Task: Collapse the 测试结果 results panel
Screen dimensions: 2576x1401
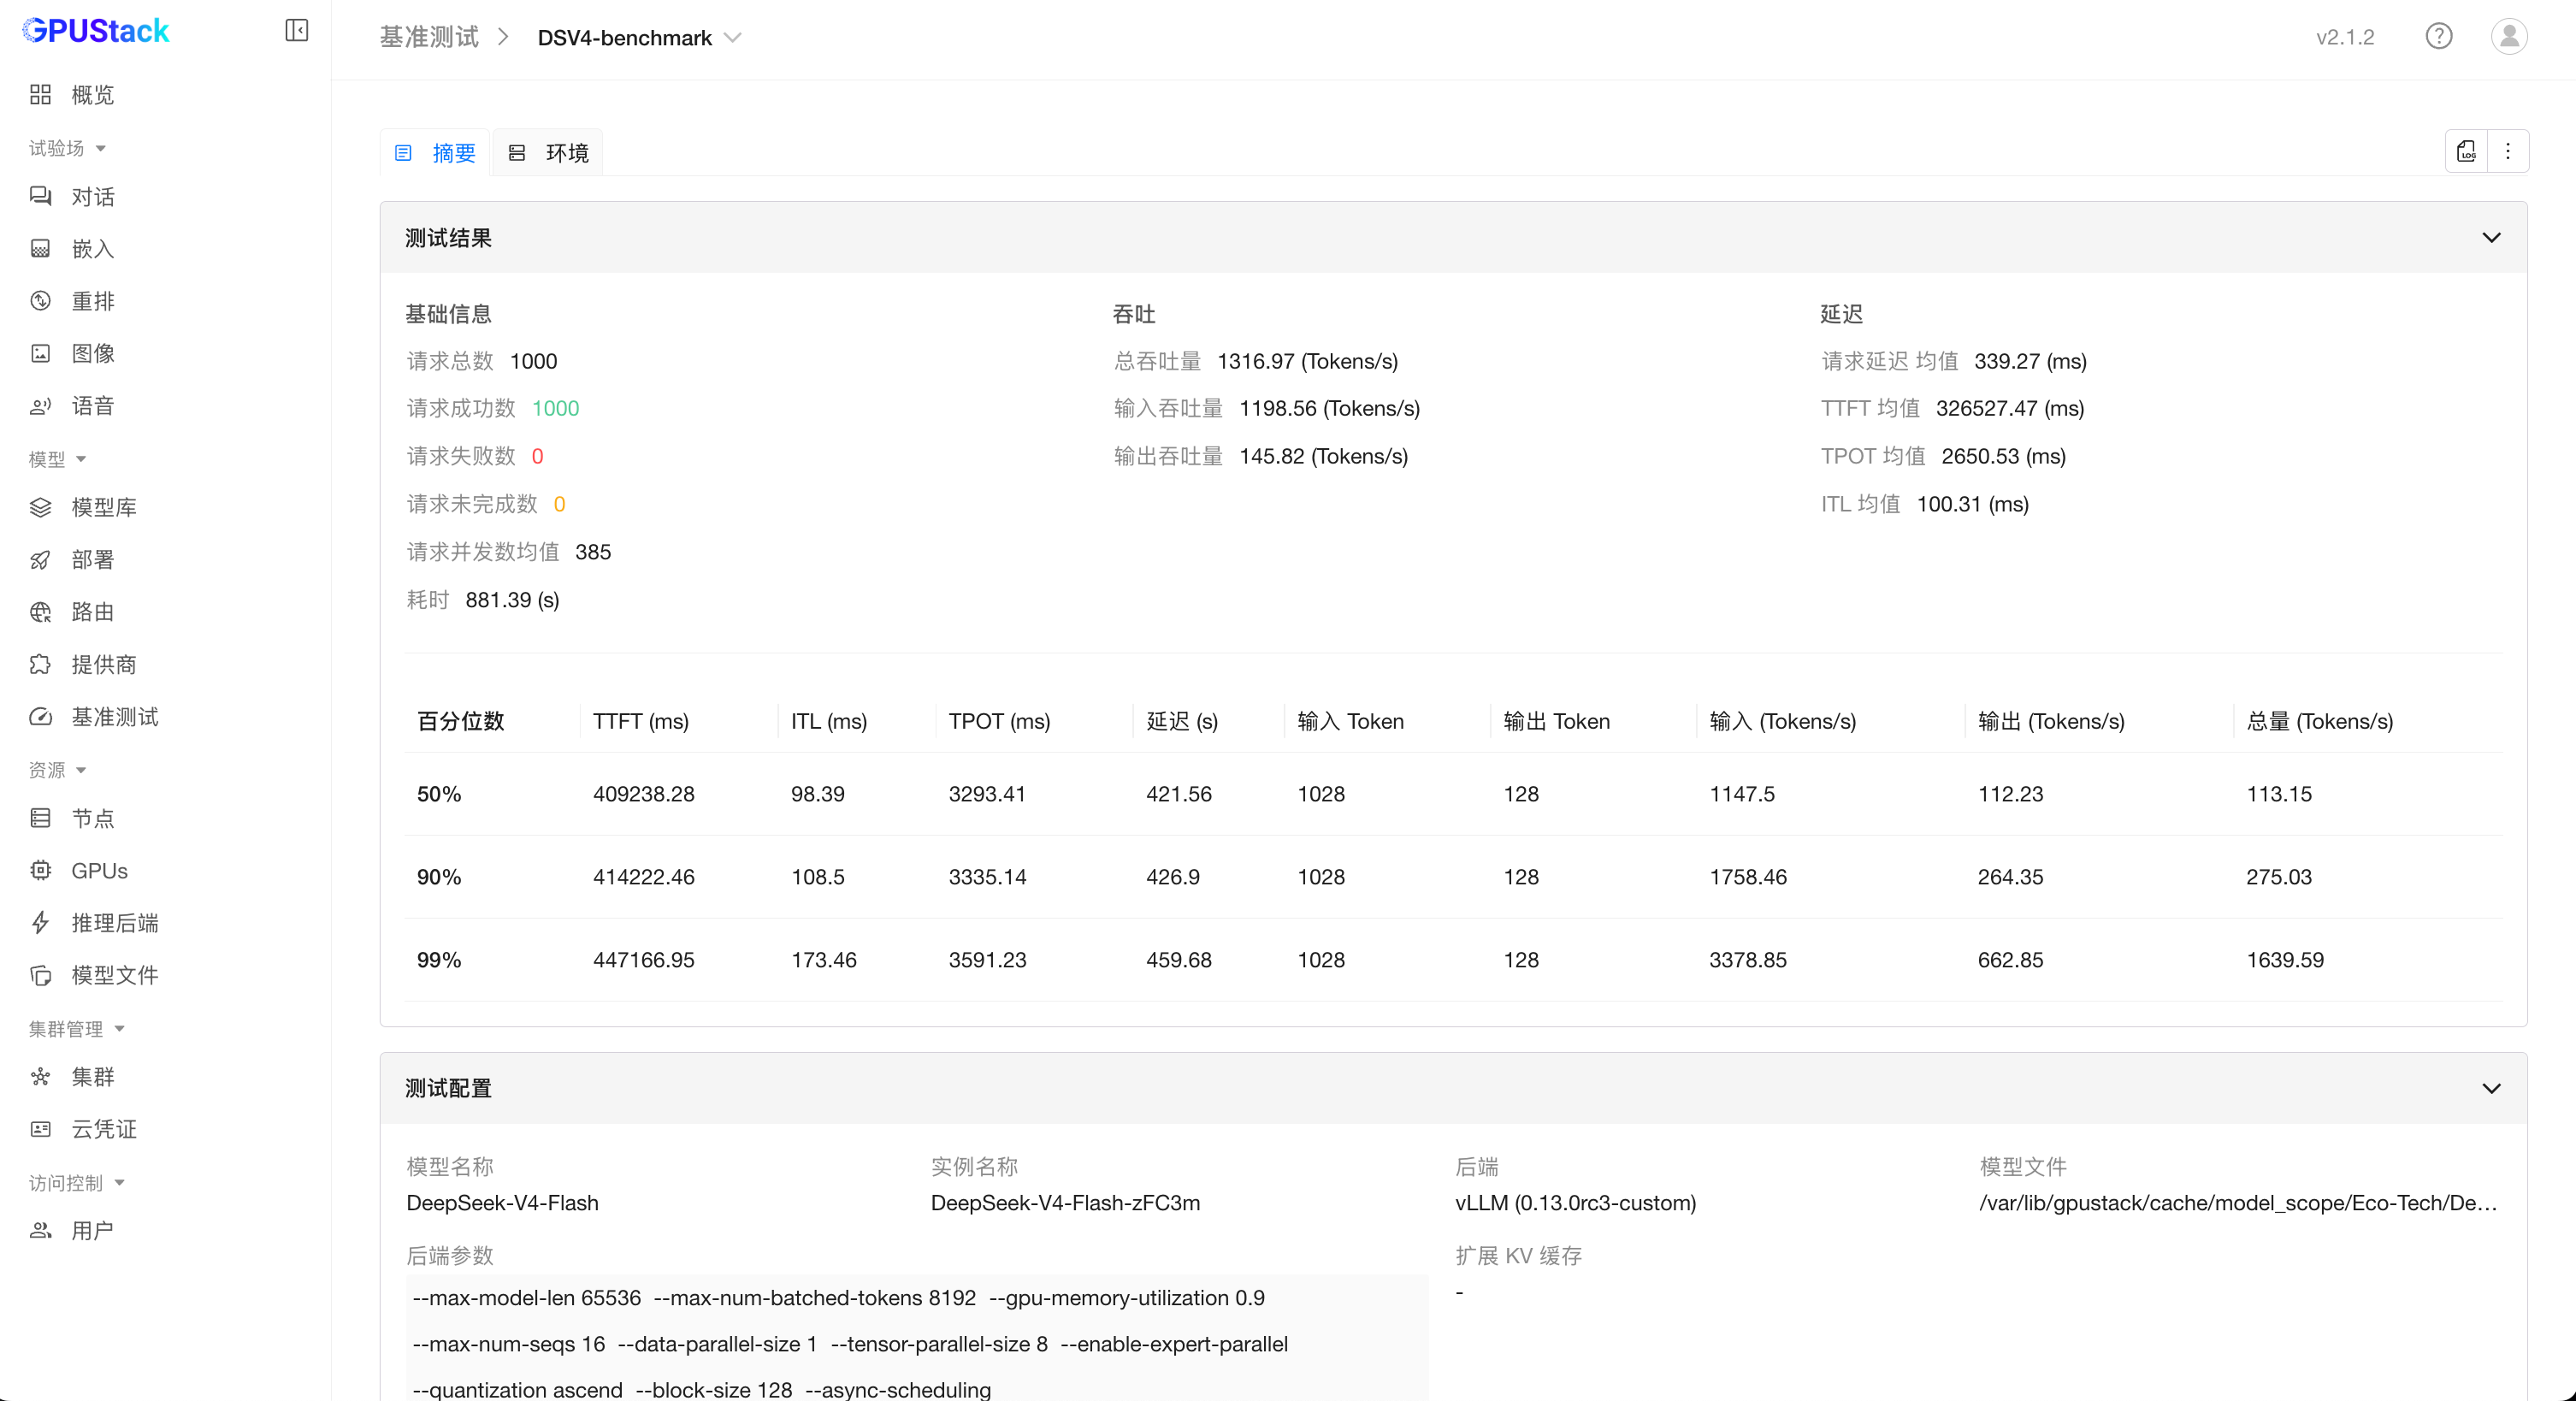Action: point(2491,238)
